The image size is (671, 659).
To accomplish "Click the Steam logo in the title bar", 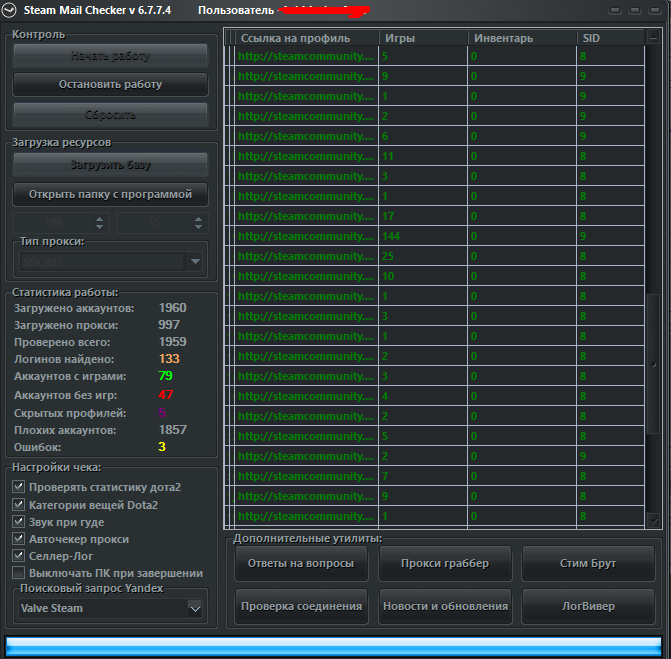I will (11, 10).
